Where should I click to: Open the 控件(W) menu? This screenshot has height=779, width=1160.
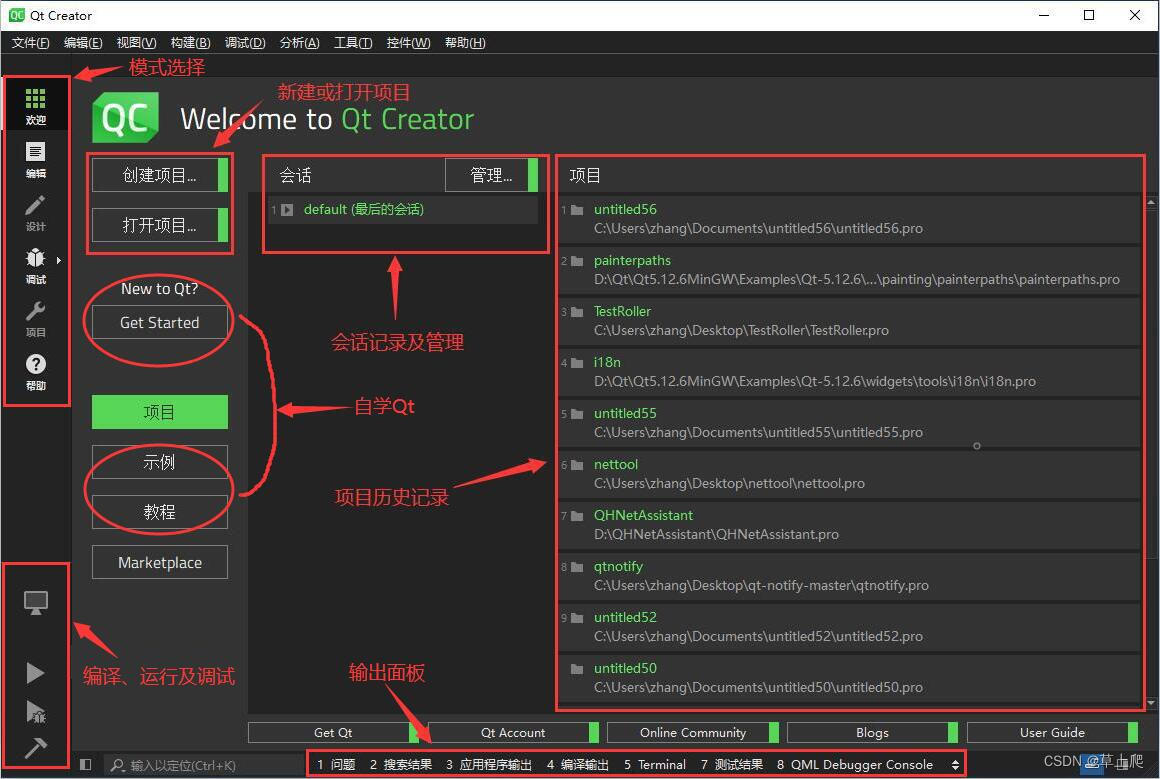click(408, 43)
